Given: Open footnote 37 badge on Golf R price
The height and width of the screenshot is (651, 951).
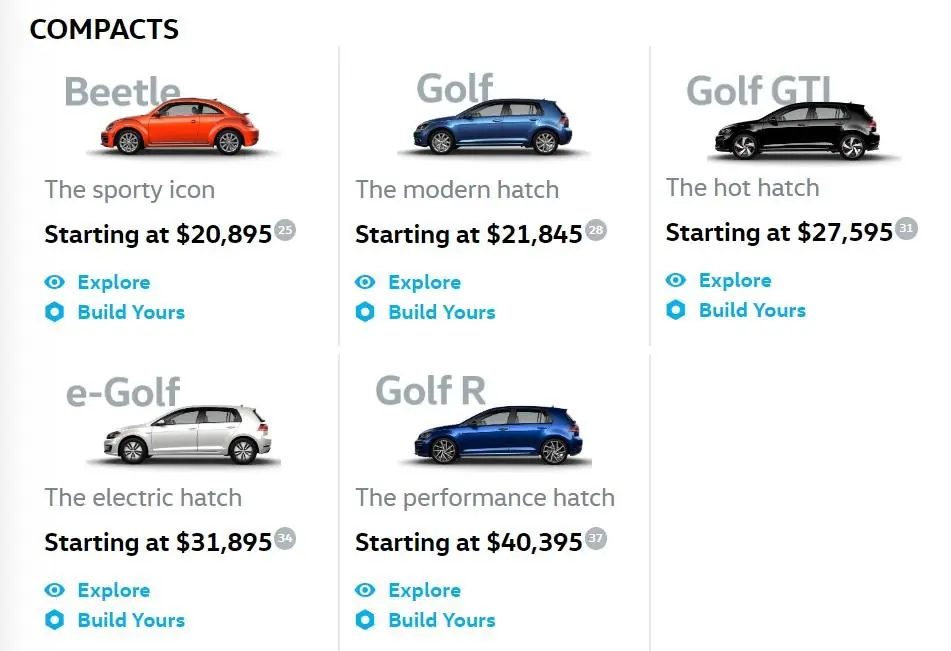Looking at the screenshot, I should point(596,538).
